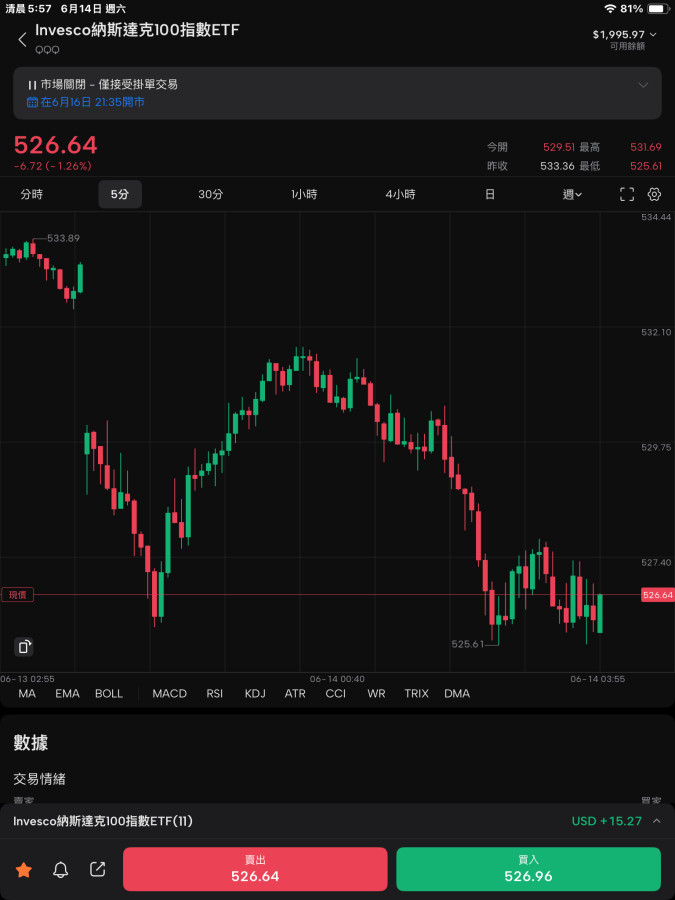The width and height of the screenshot is (675, 900).
Task: Enable the KDJ indicator
Action: [x=255, y=693]
